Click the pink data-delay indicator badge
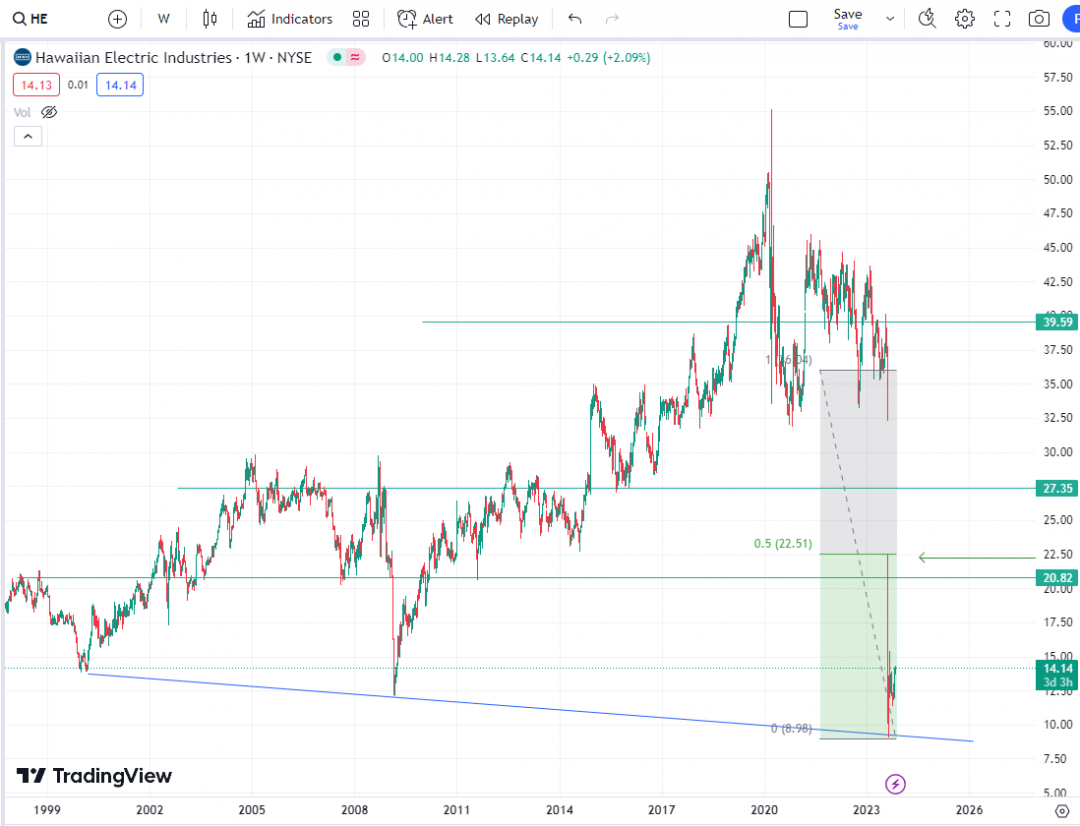The height and width of the screenshot is (826, 1080). pos(355,57)
